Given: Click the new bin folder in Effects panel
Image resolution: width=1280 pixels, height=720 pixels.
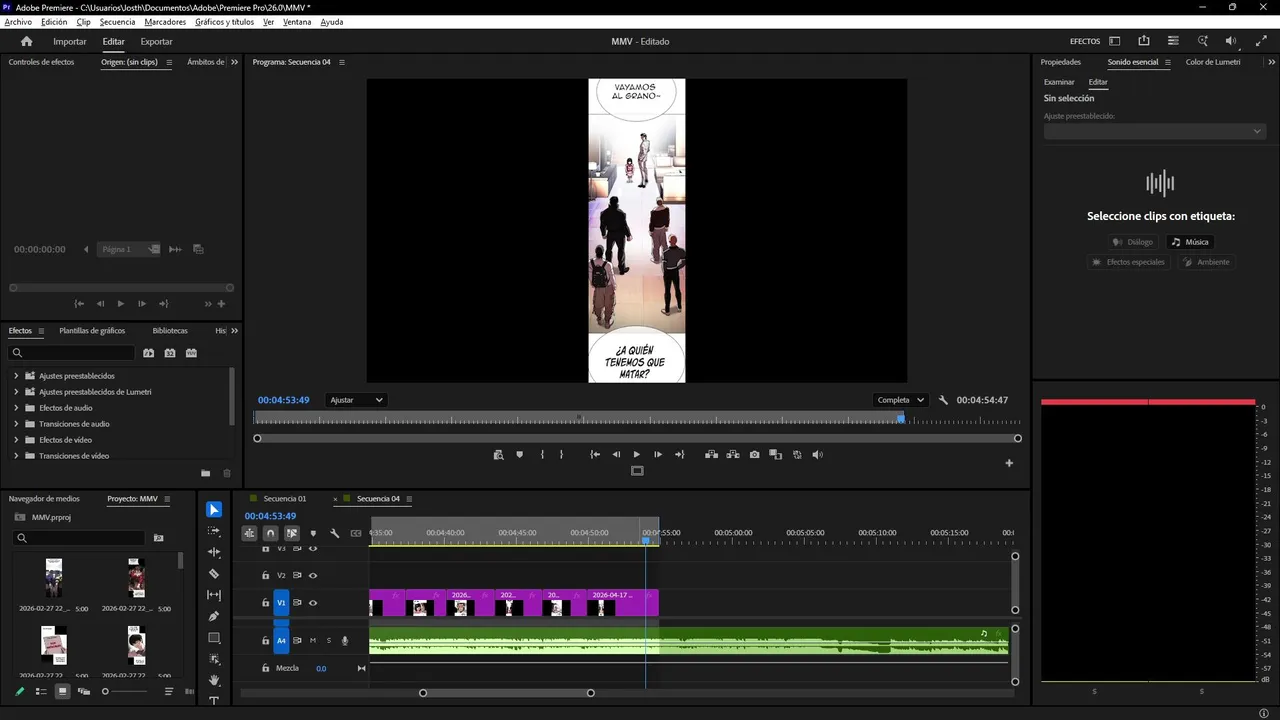Looking at the screenshot, I should coord(206,473).
